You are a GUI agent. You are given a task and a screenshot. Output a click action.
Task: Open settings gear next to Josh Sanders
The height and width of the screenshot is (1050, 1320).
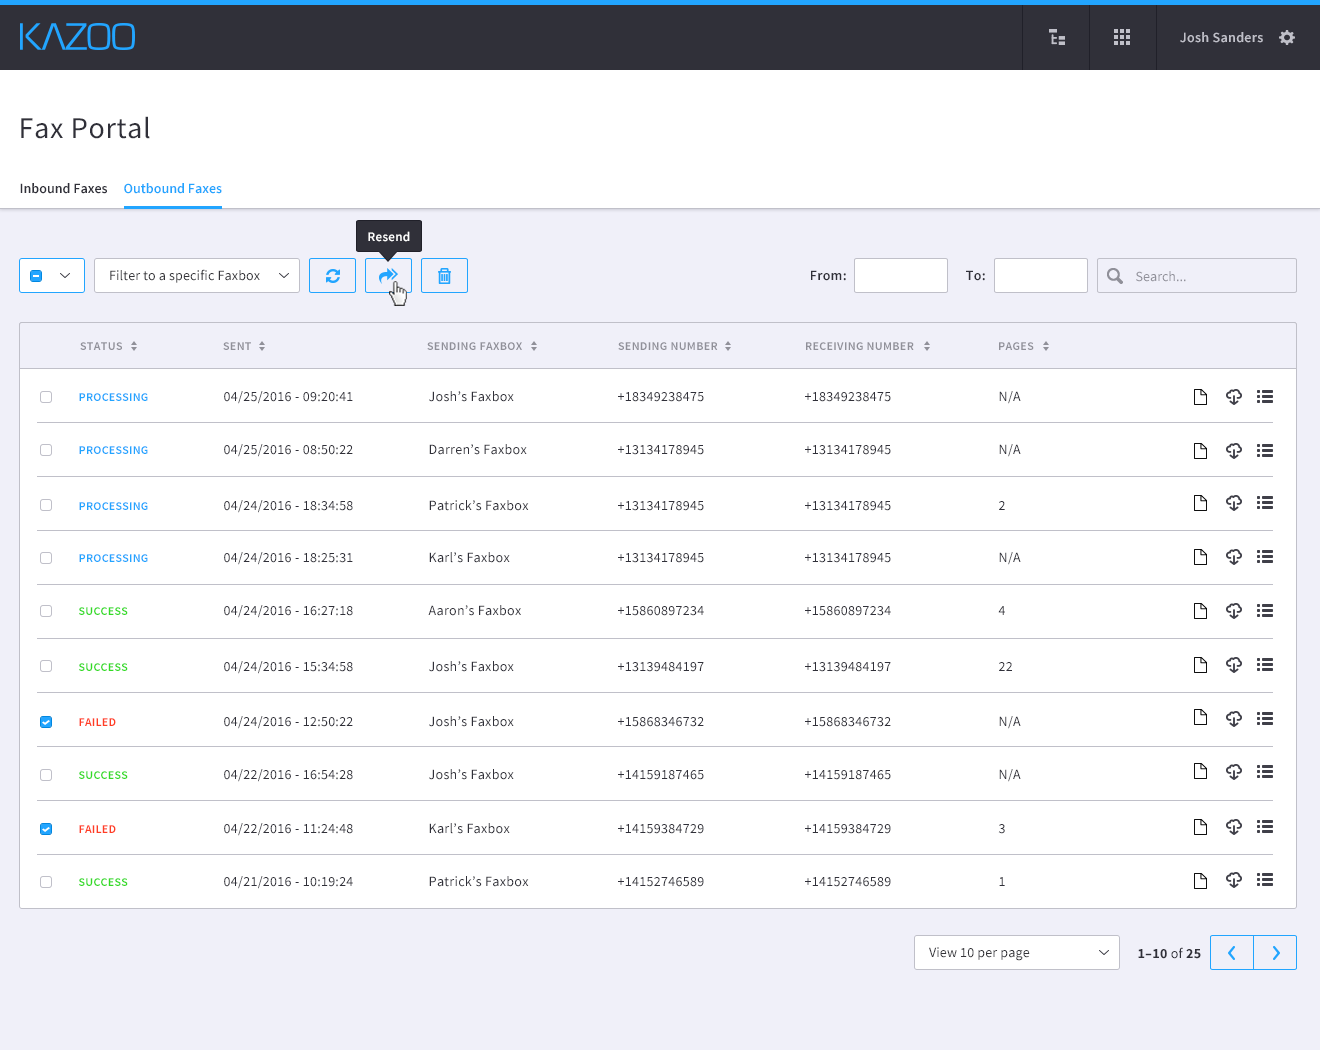pyautogui.click(x=1287, y=37)
